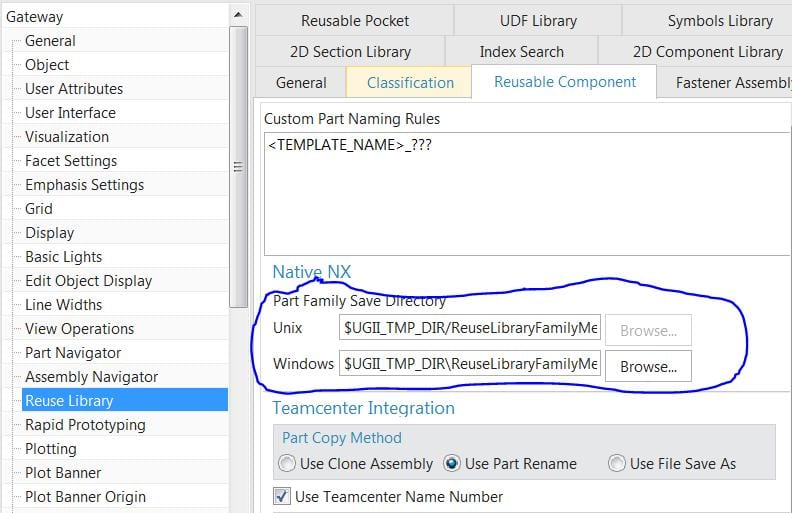The image size is (792, 513).
Task: Open 2D Section Library tab
Action: point(350,52)
